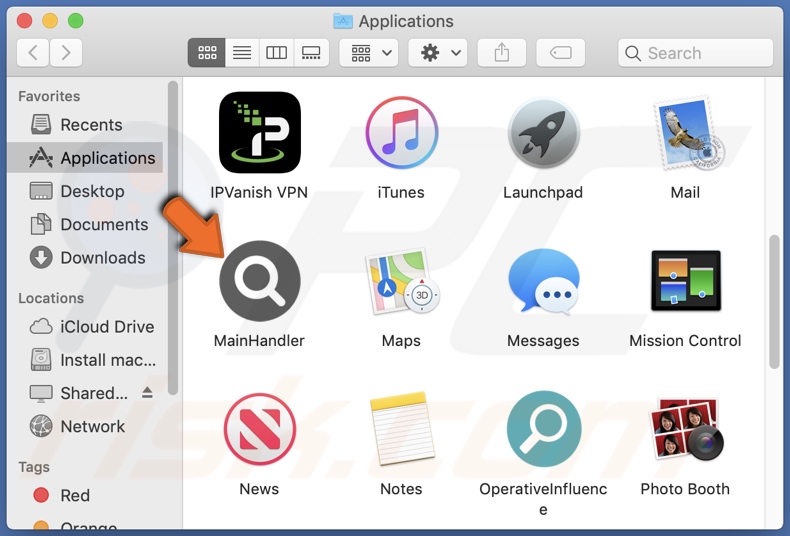Select the Launchpad rocket icon
This screenshot has height=536, width=790.
543,132
